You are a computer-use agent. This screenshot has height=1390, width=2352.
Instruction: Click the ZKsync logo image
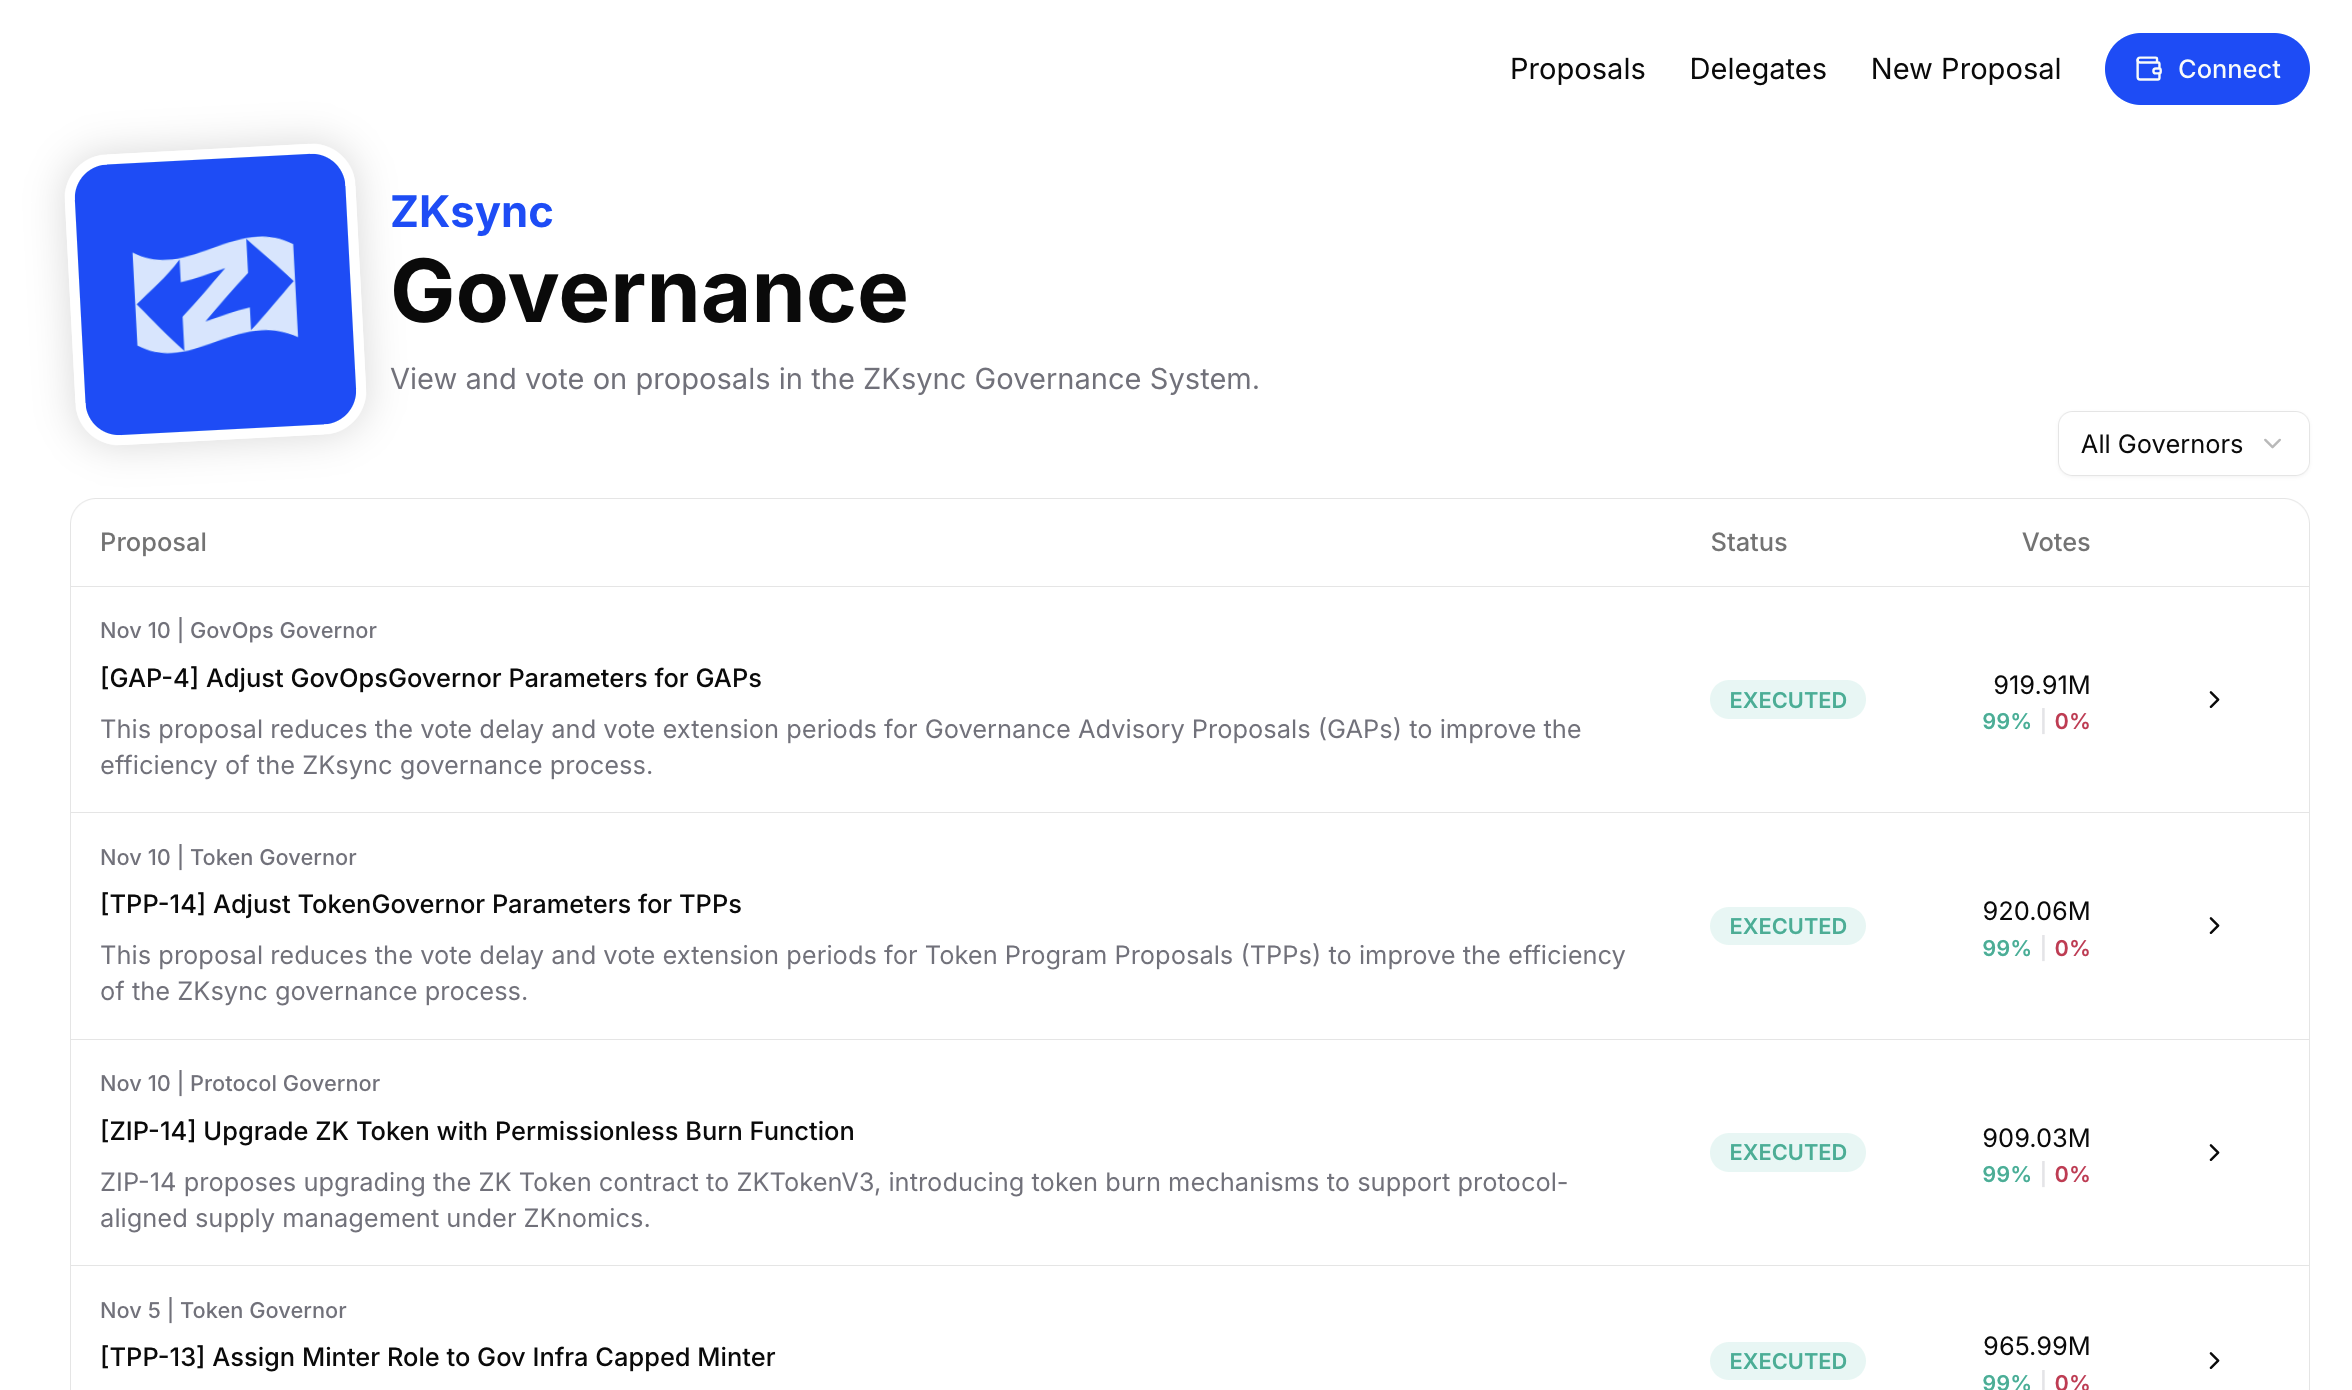tap(216, 294)
